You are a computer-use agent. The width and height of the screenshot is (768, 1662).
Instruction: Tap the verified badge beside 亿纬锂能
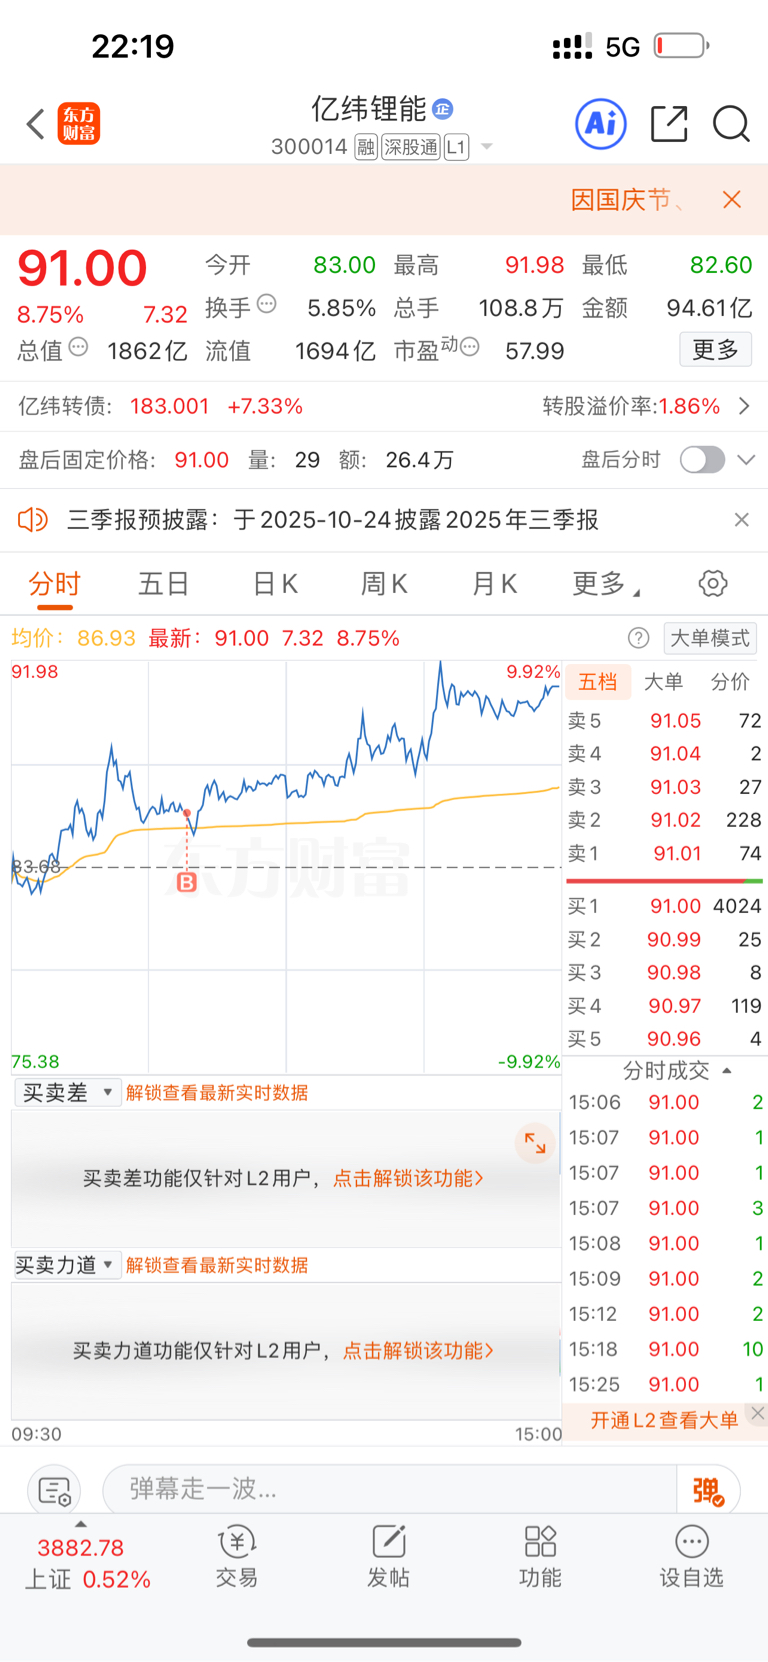click(443, 108)
